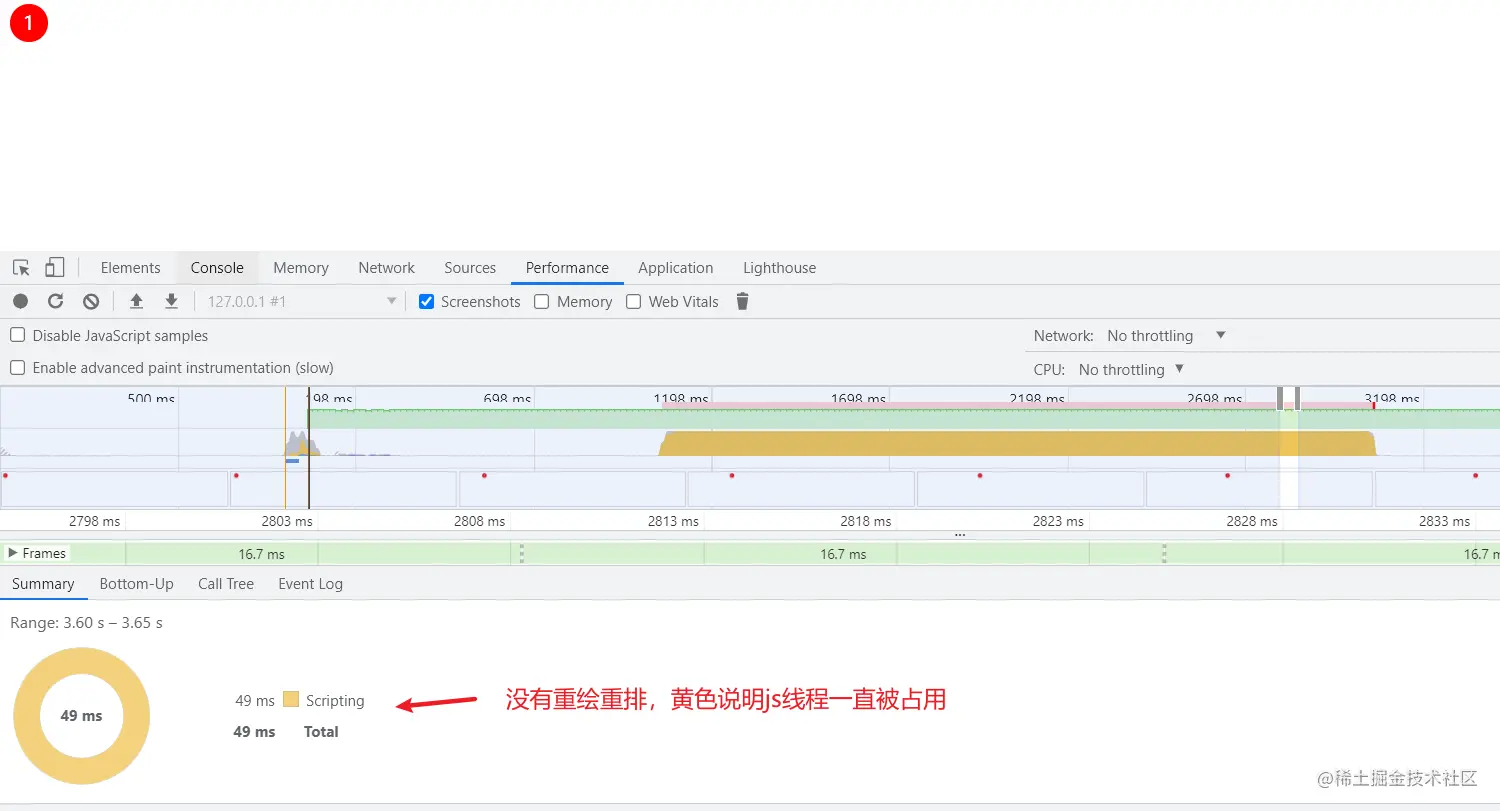Click the Total row label
The width and height of the screenshot is (1500, 811).
coord(321,732)
